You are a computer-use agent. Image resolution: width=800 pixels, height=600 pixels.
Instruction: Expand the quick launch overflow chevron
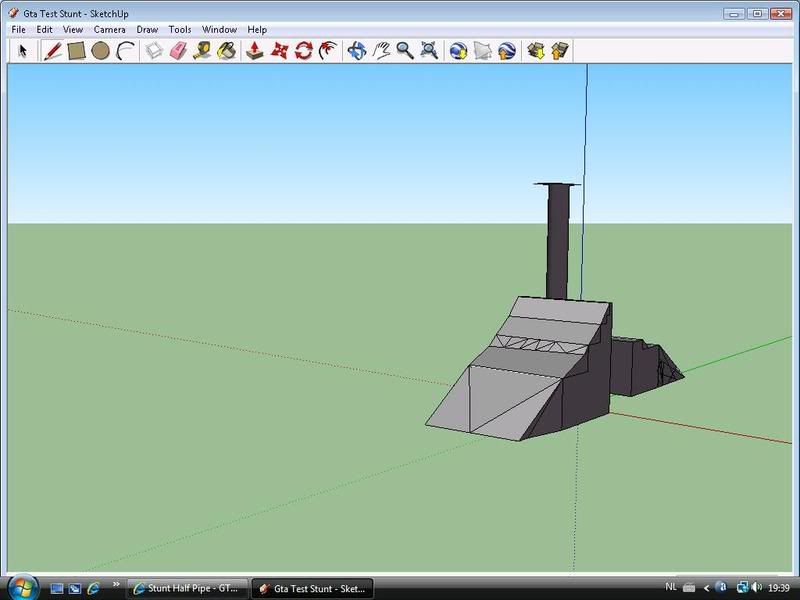pyautogui.click(x=116, y=584)
